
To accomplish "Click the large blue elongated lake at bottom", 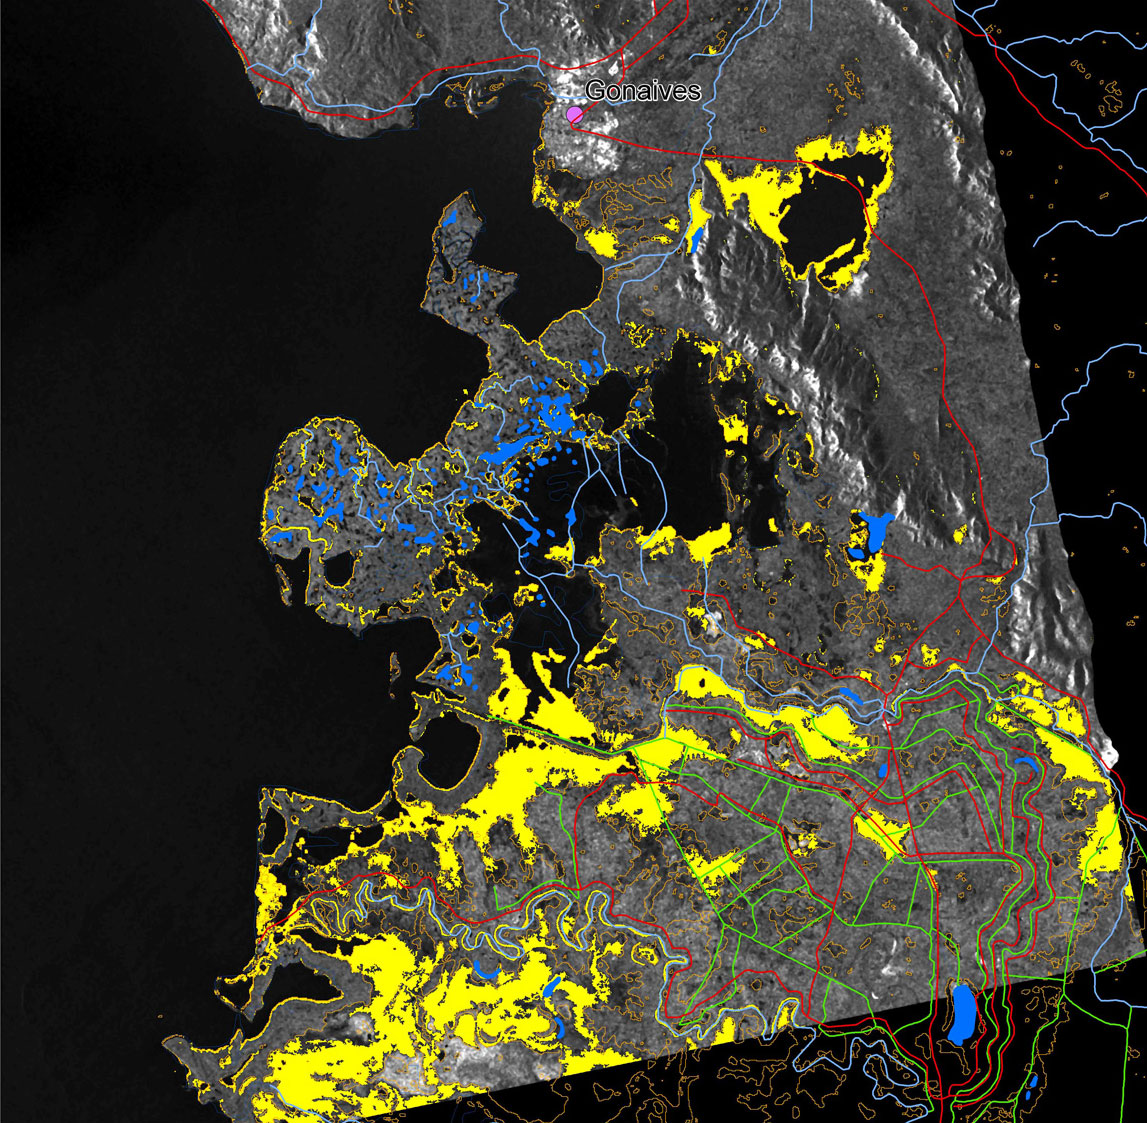I will pyautogui.click(x=962, y=1014).
